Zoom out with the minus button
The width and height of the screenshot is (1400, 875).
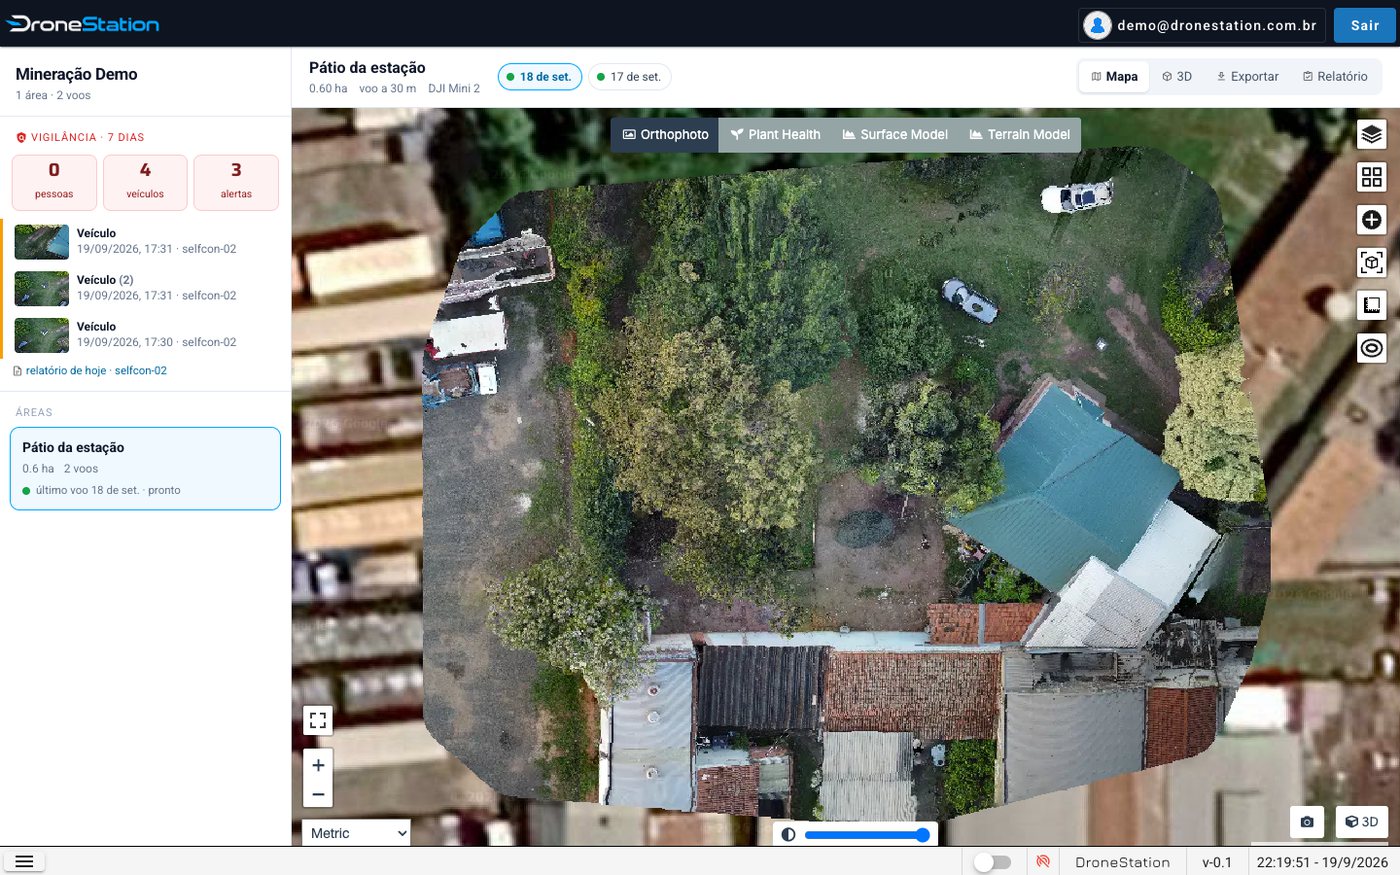click(x=318, y=795)
